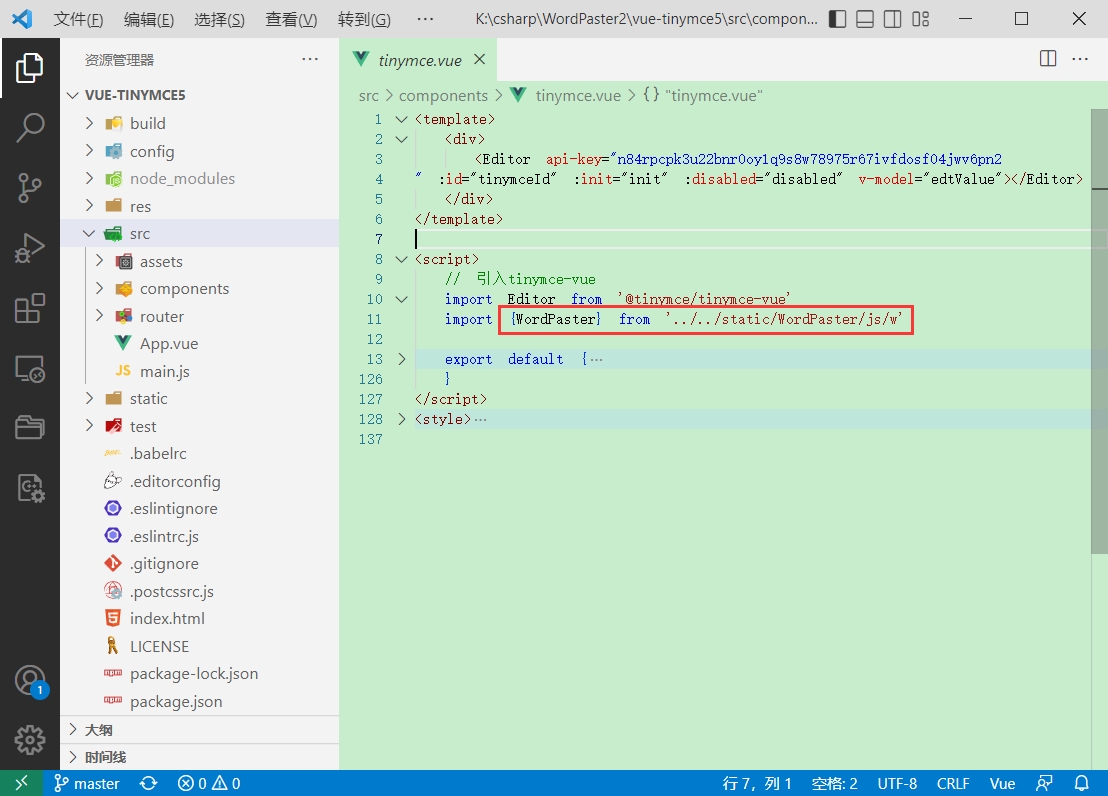Viewport: 1108px width, 796px height.
Task: Unfold the export default block at line 13
Action: (x=402, y=359)
